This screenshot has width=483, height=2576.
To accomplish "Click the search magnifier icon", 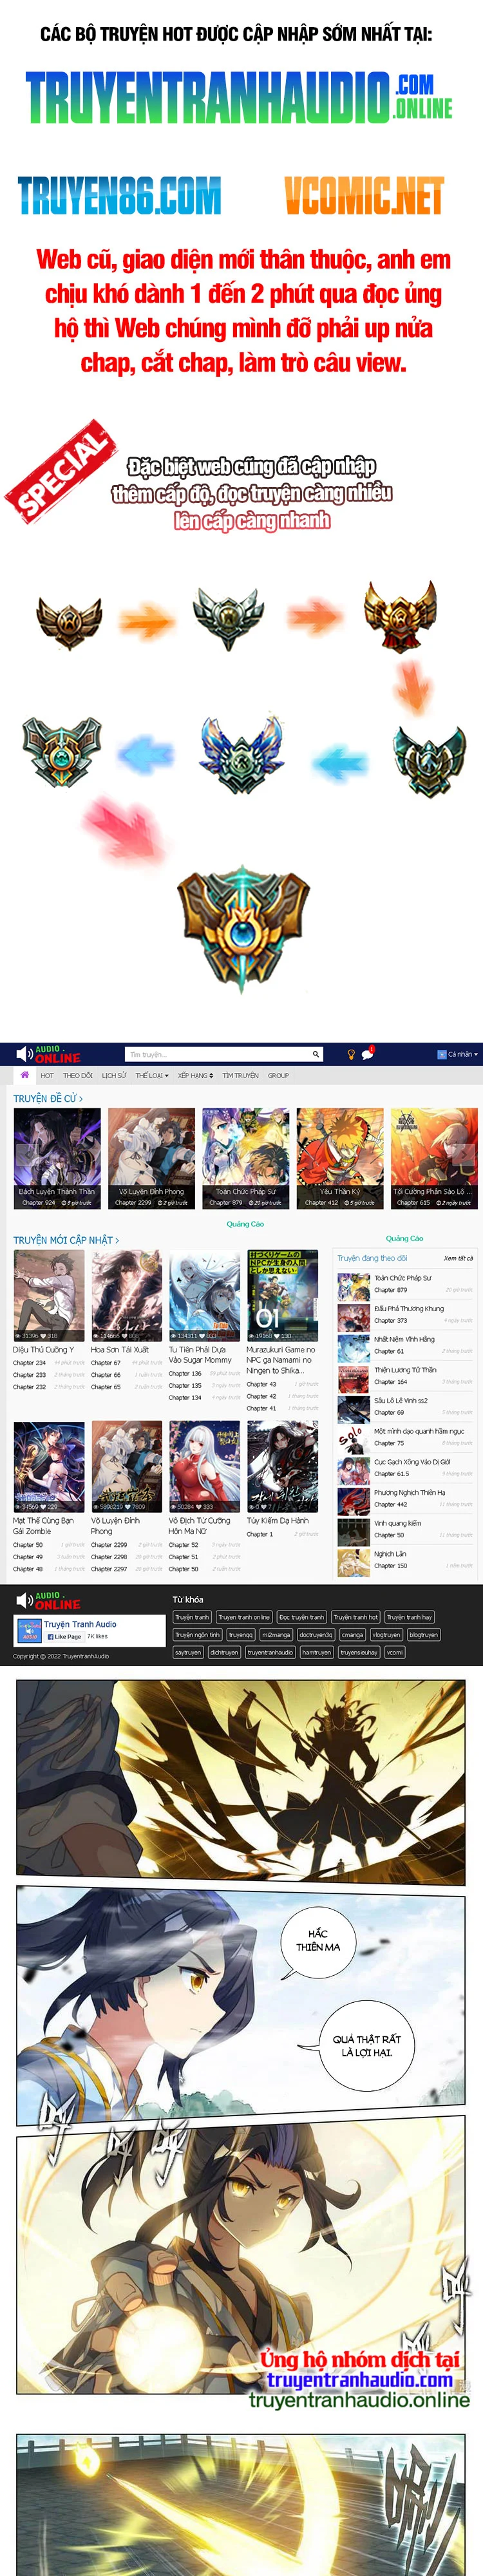I will click(x=316, y=1054).
